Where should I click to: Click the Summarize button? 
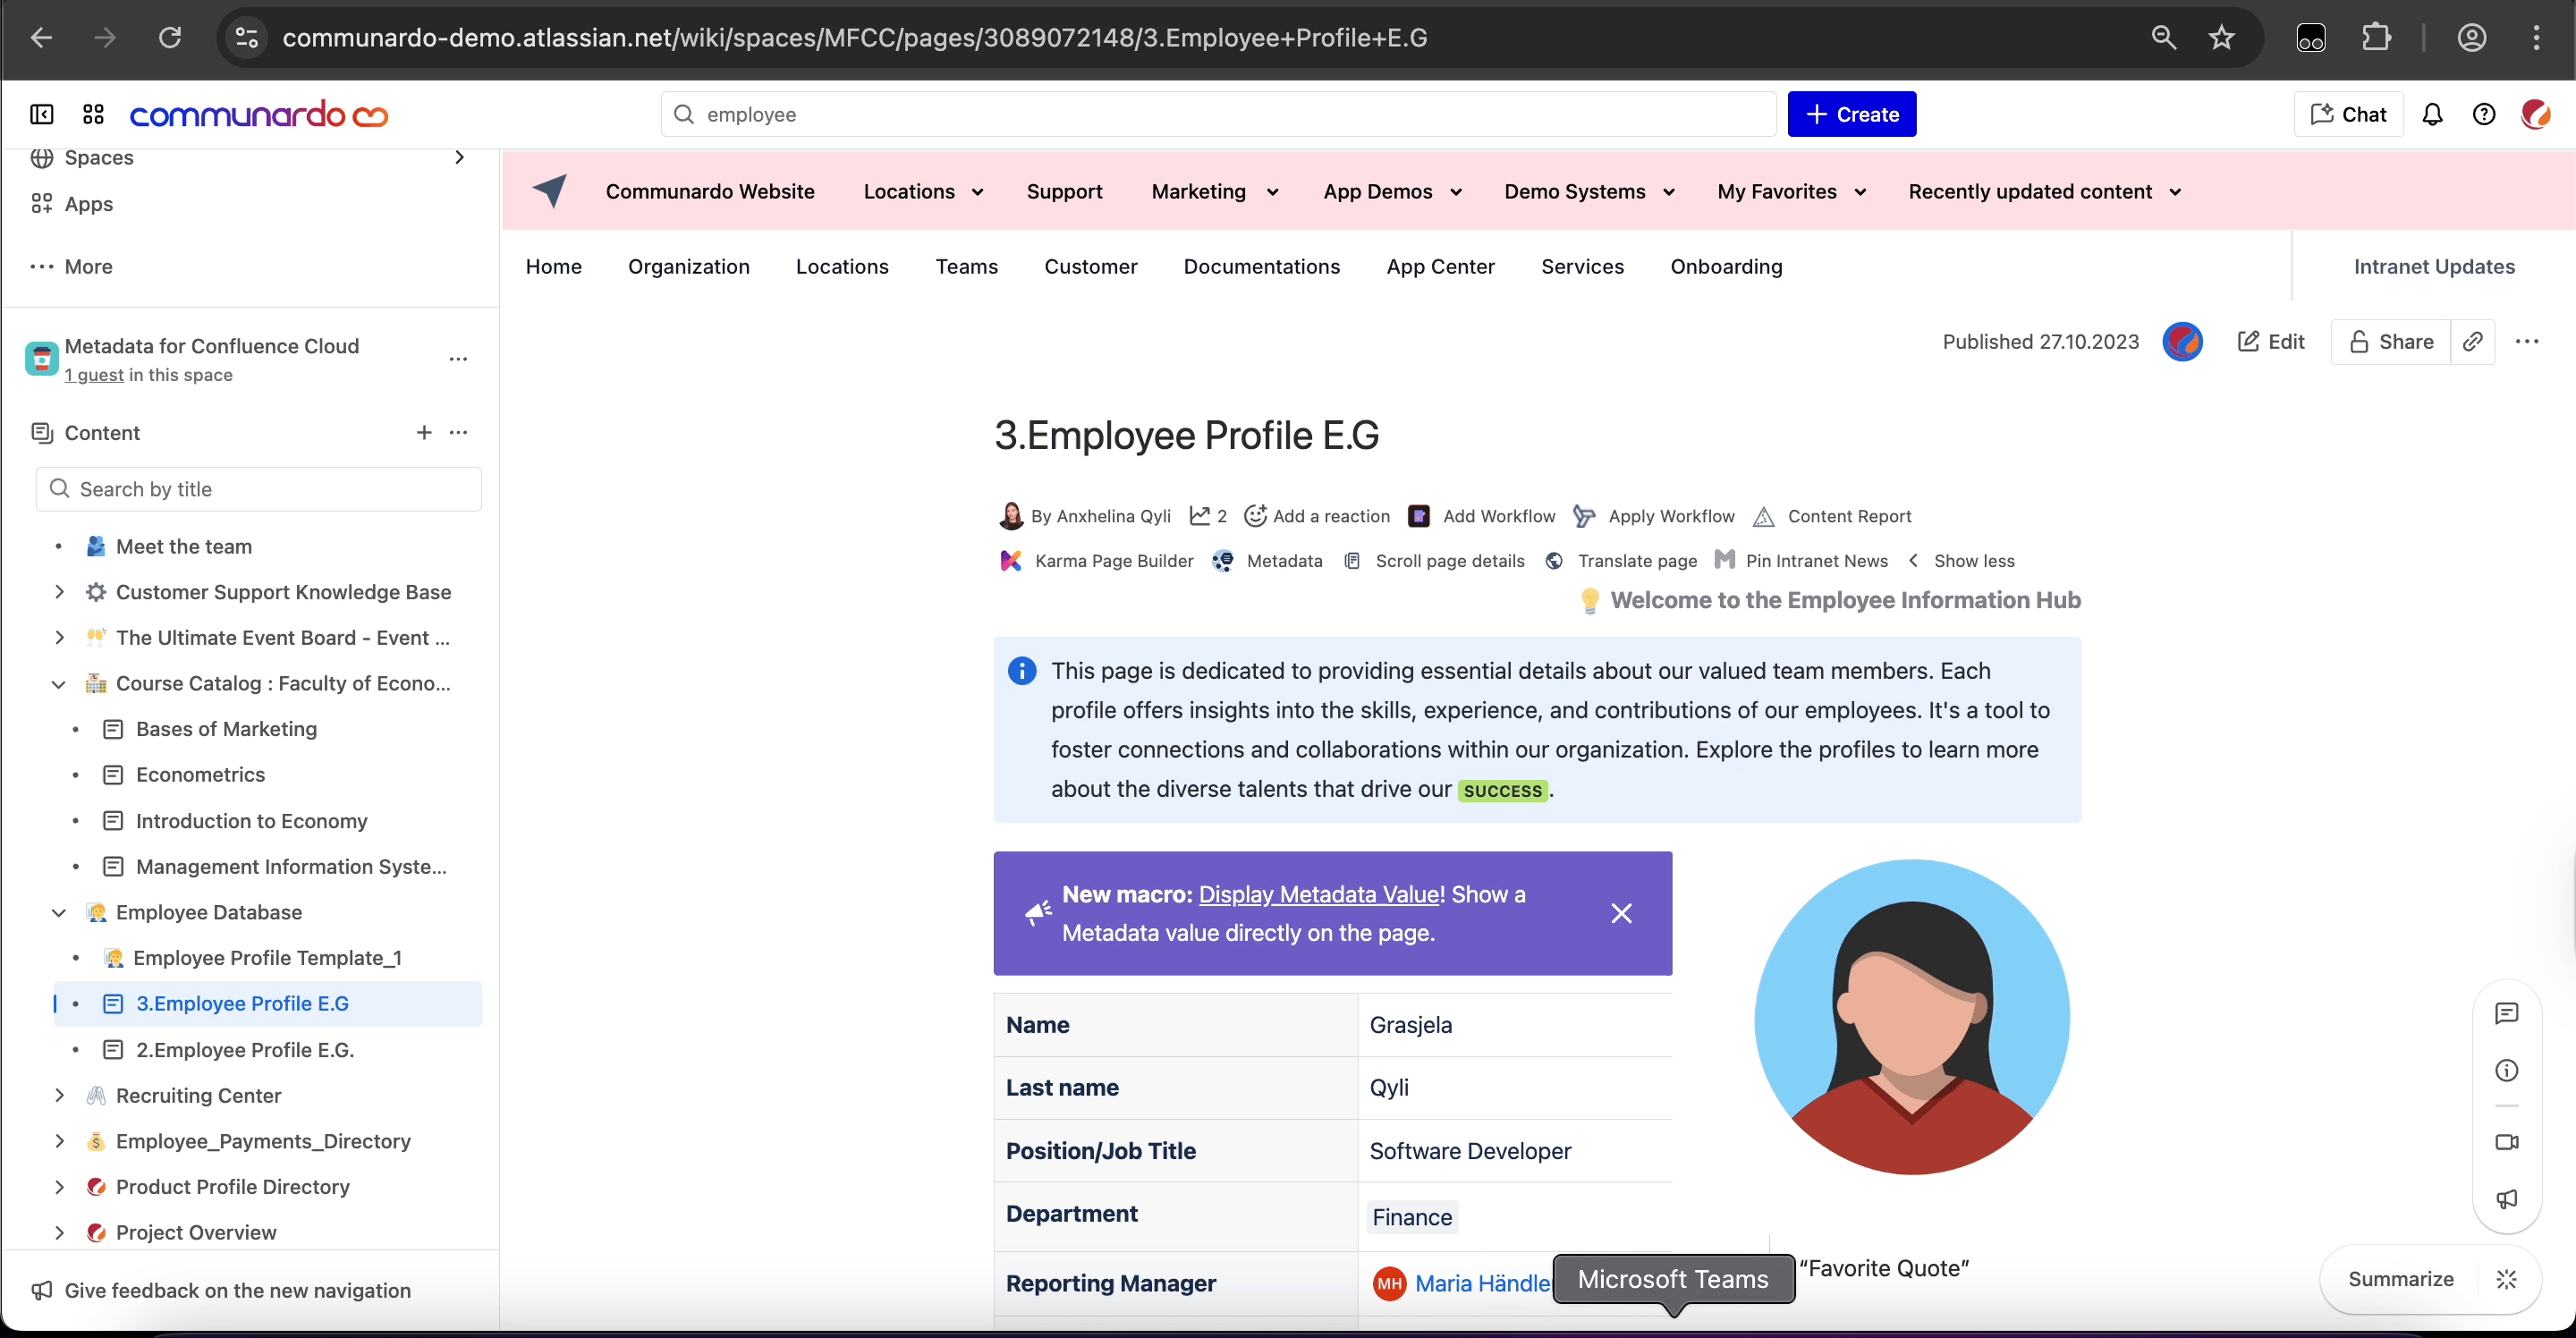(x=2400, y=1279)
